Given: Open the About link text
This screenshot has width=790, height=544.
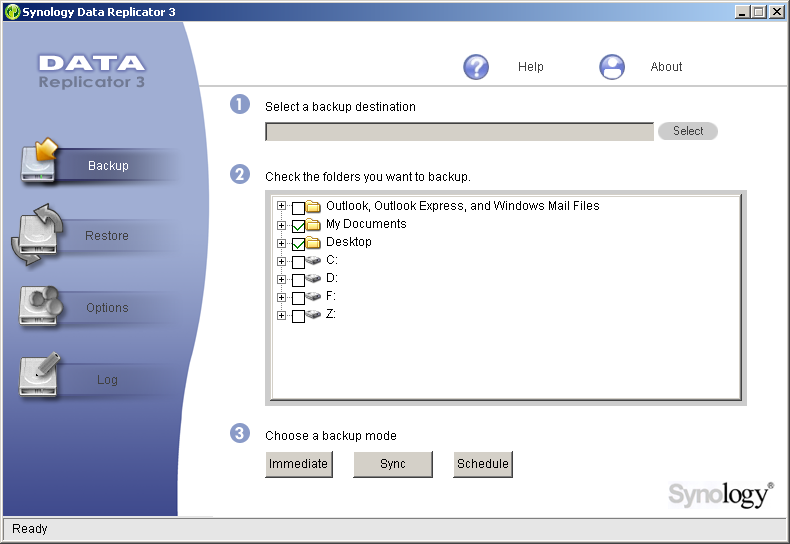Looking at the screenshot, I should pos(666,67).
